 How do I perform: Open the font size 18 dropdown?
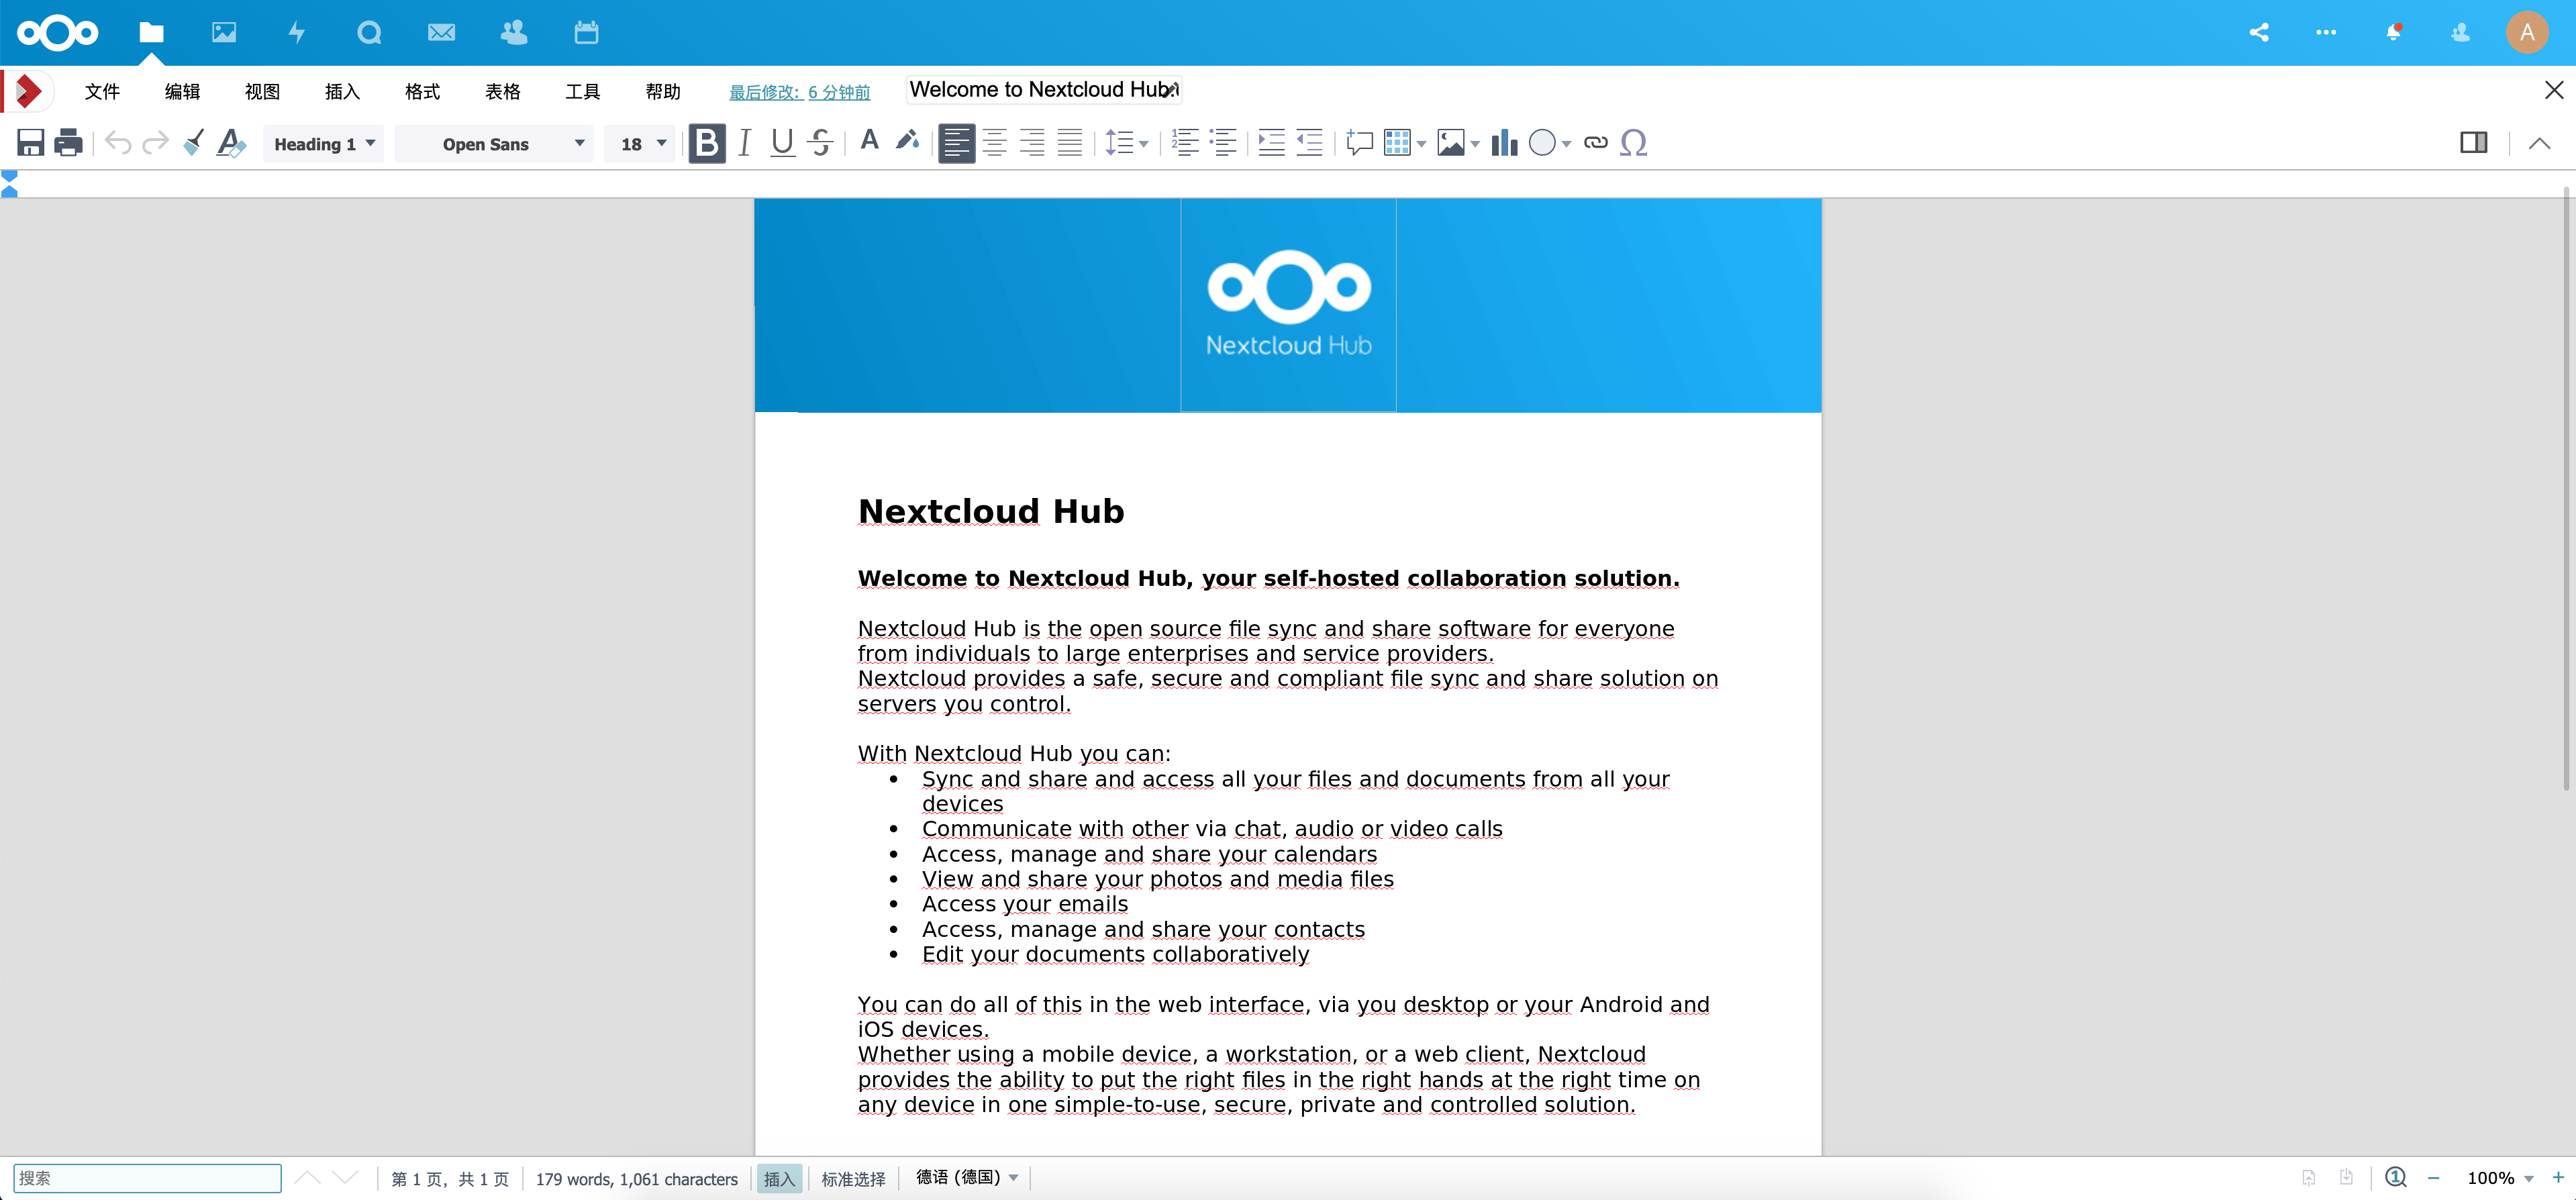tap(640, 144)
